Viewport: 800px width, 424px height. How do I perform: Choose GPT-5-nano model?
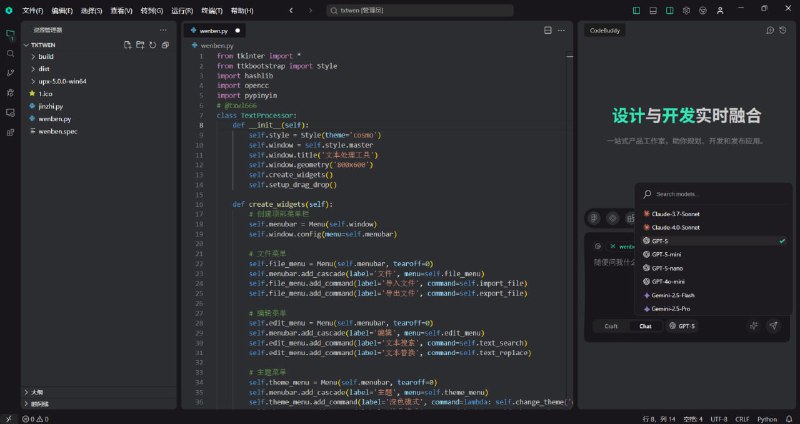(x=713, y=268)
